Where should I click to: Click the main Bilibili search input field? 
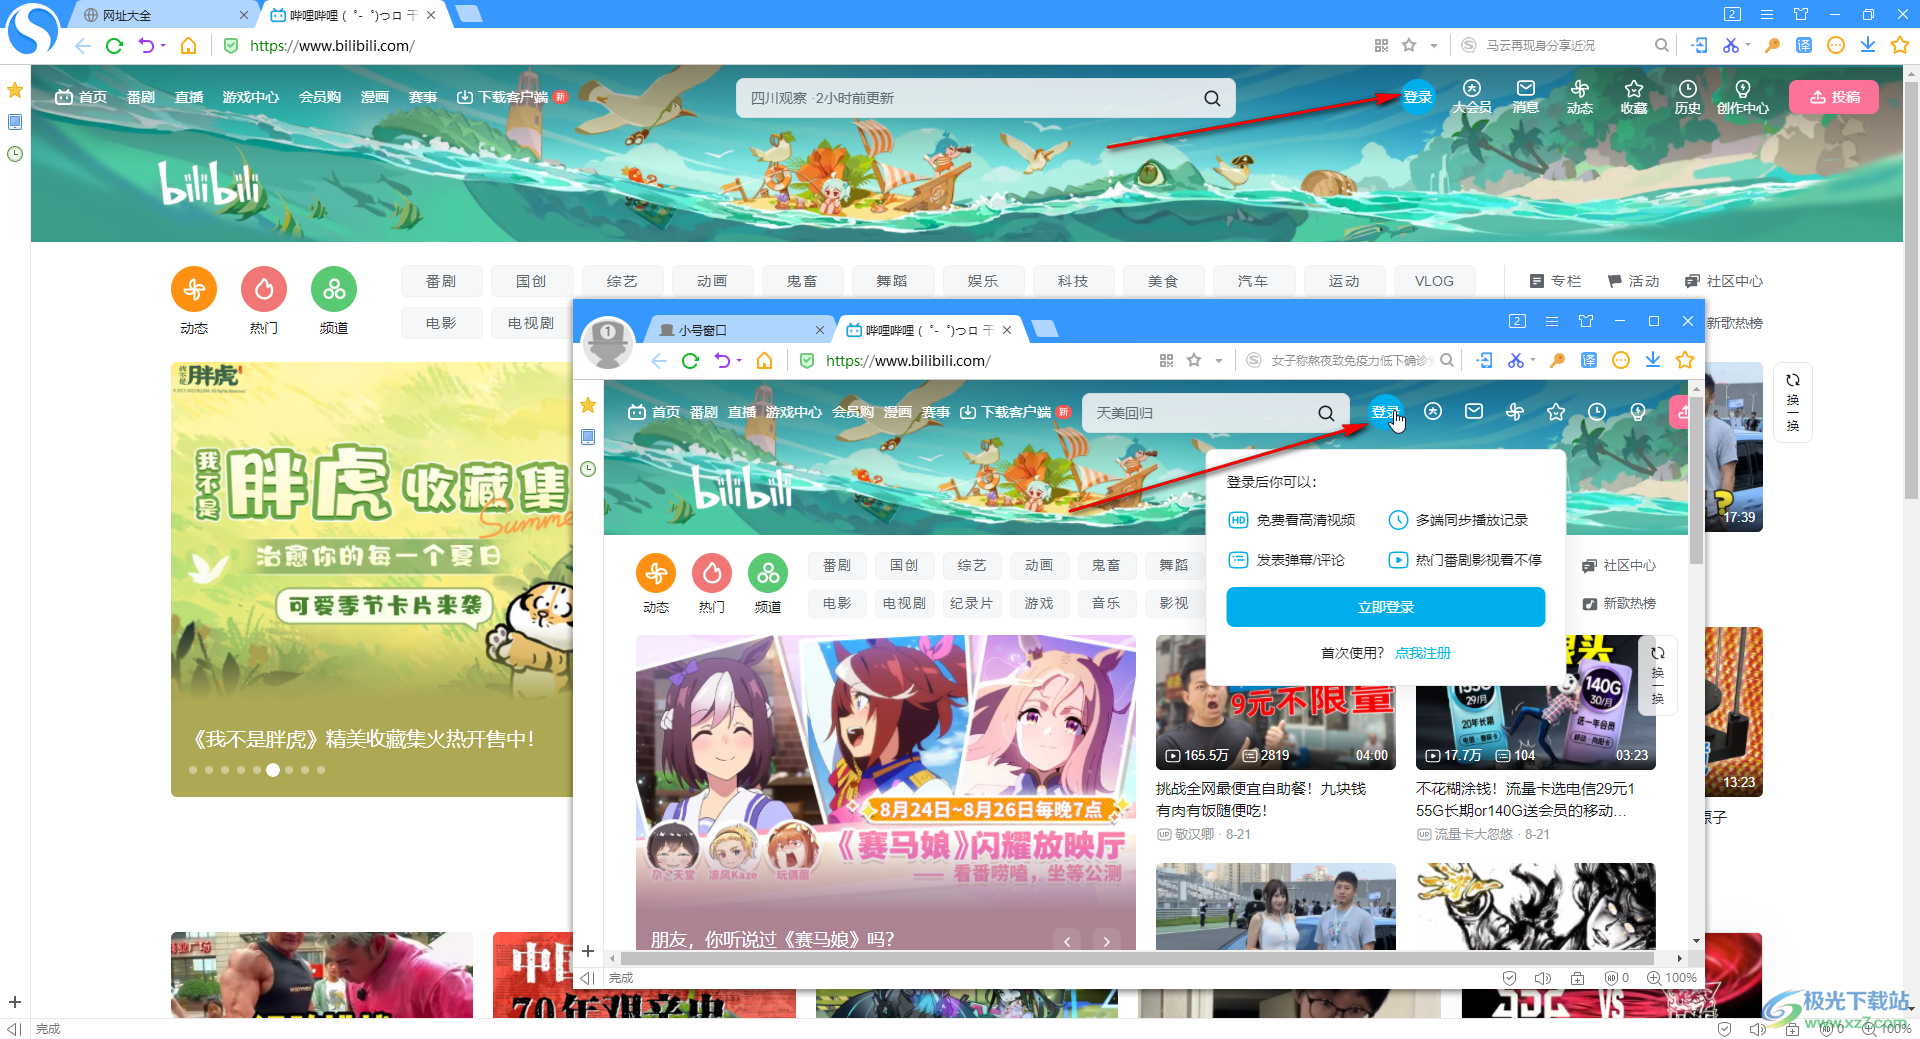coord(970,98)
